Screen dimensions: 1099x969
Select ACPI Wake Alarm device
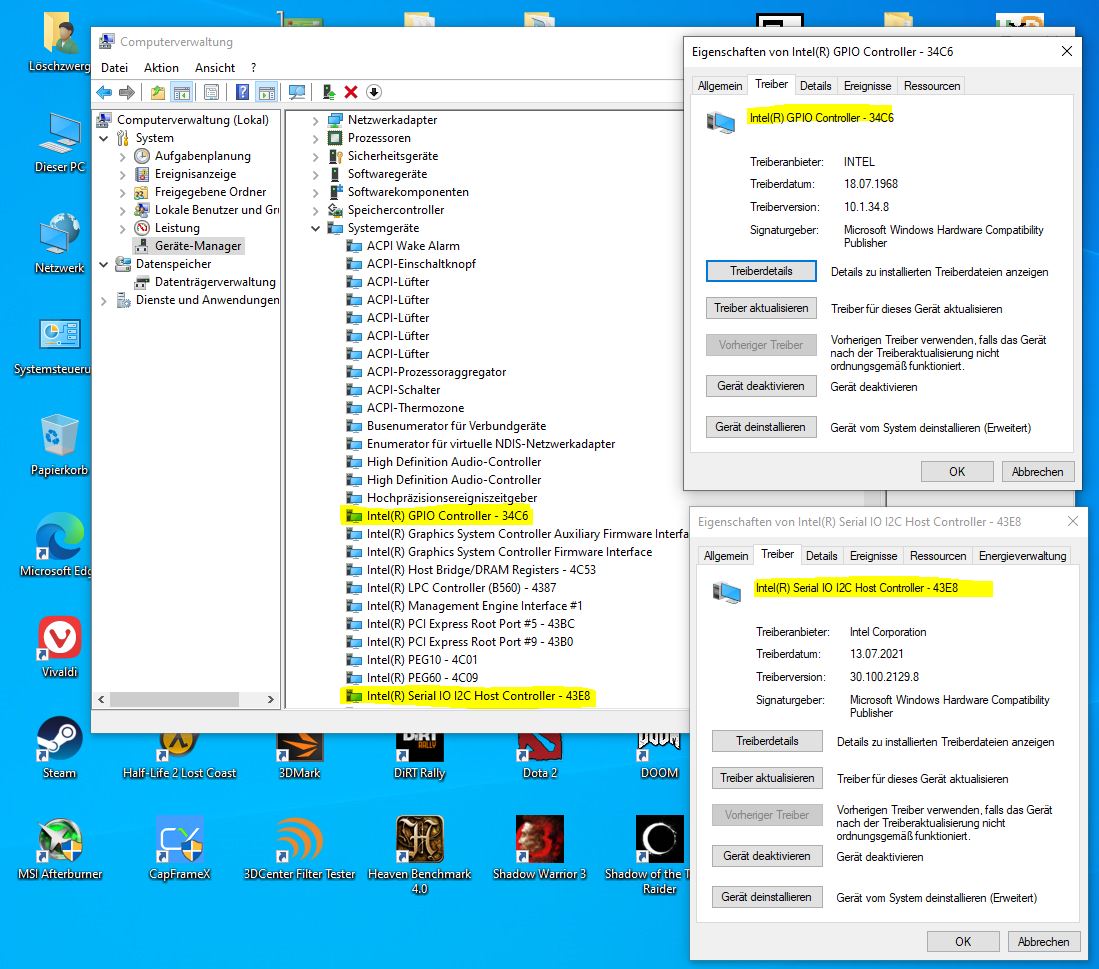point(413,246)
